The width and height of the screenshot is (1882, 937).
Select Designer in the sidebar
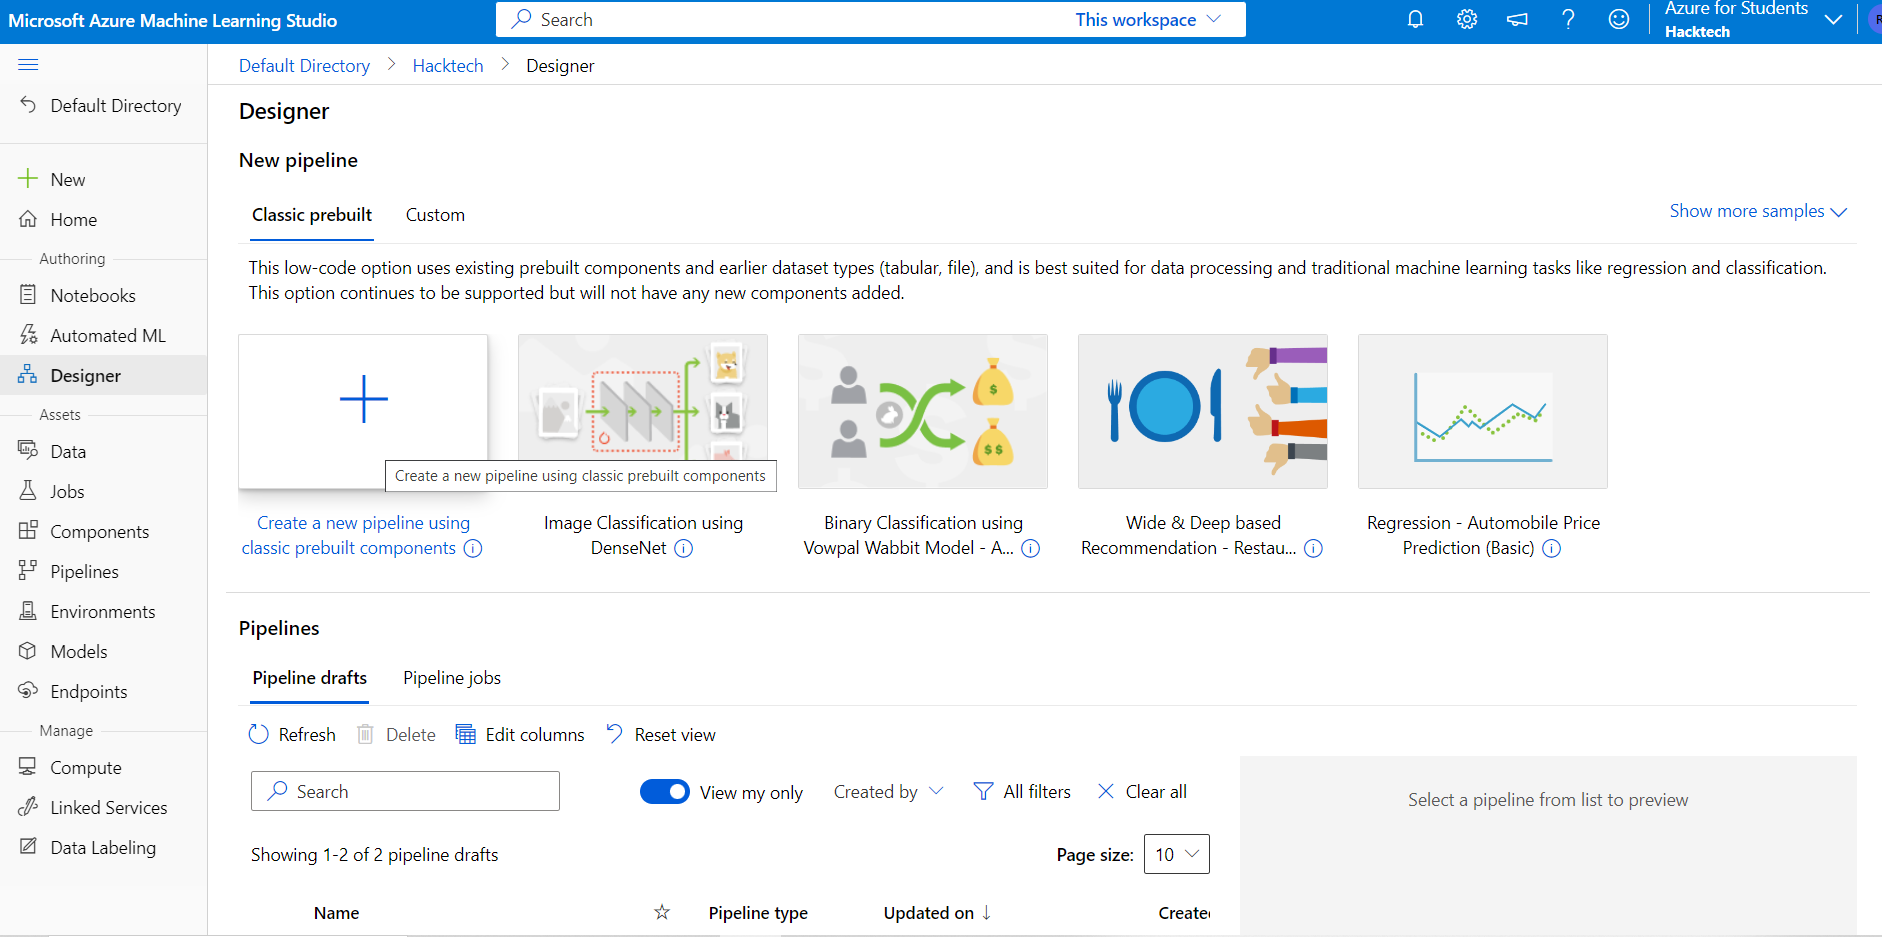[104, 376]
